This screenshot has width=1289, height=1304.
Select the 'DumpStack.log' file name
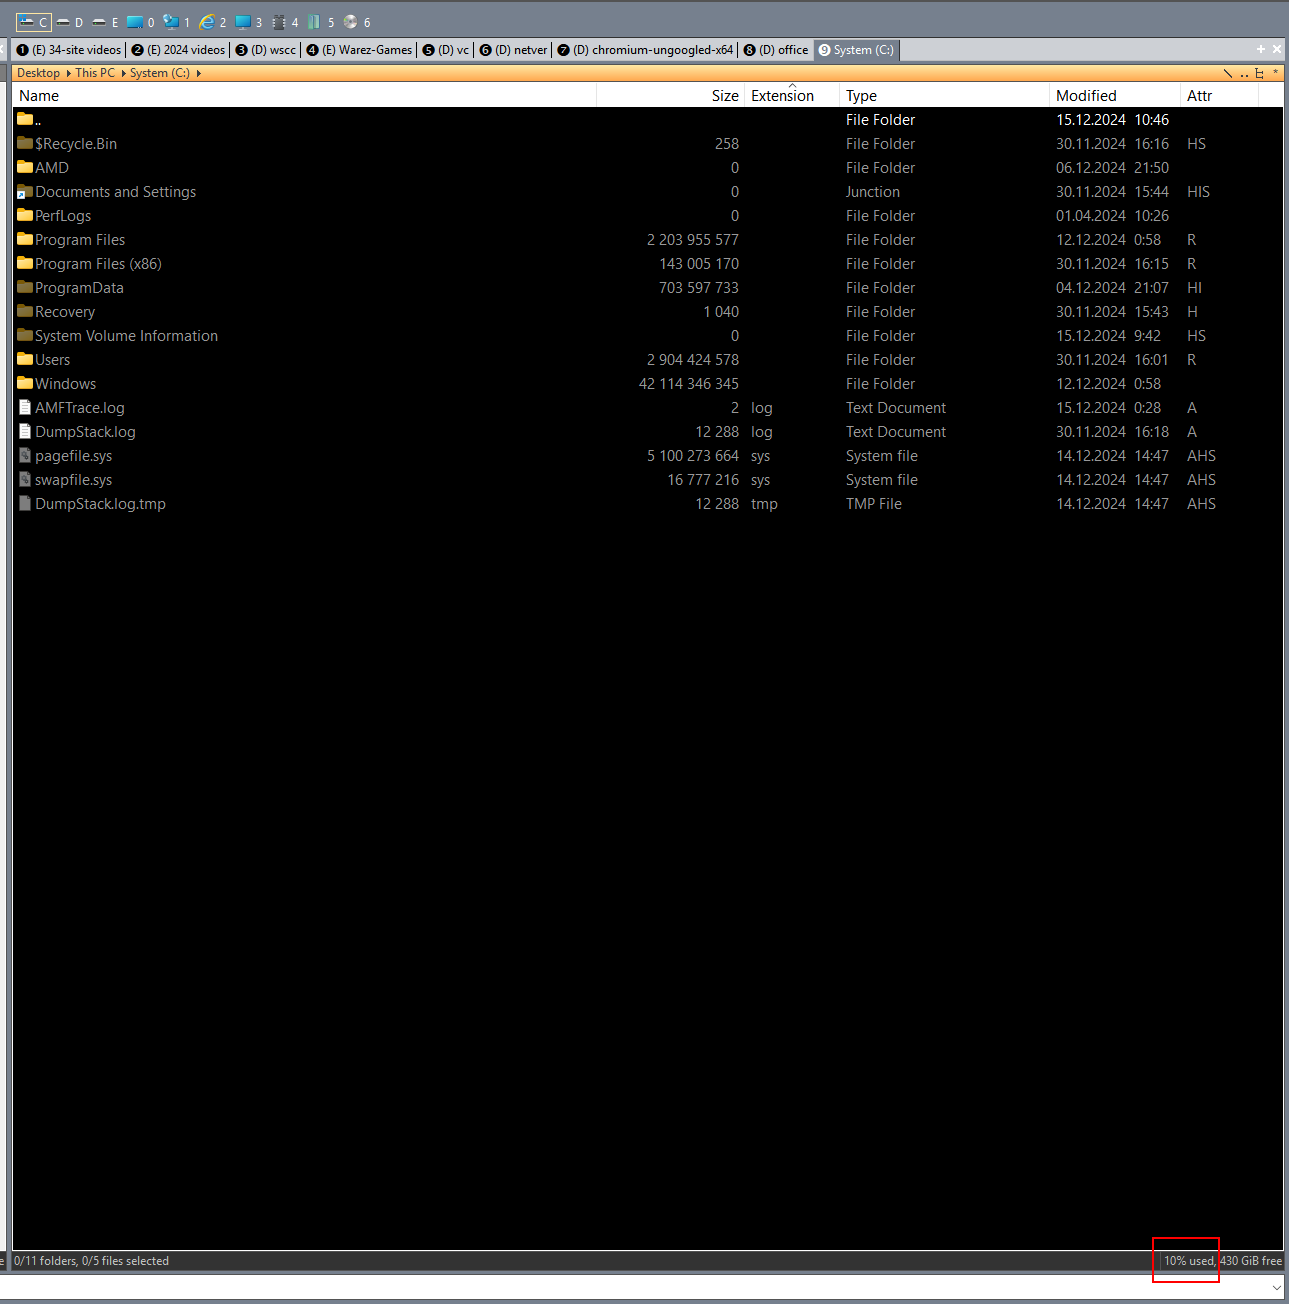[x=85, y=432]
